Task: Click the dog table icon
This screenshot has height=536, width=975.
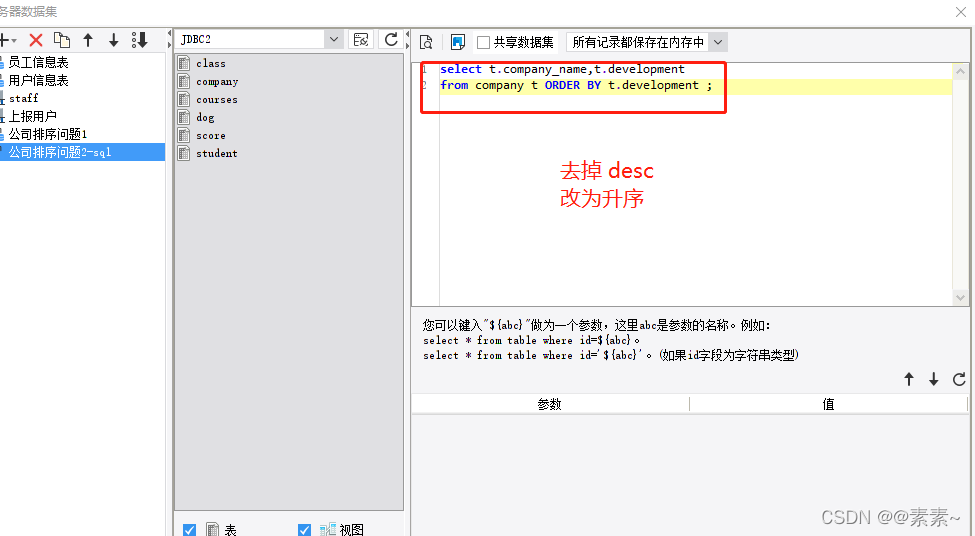Action: (184, 118)
